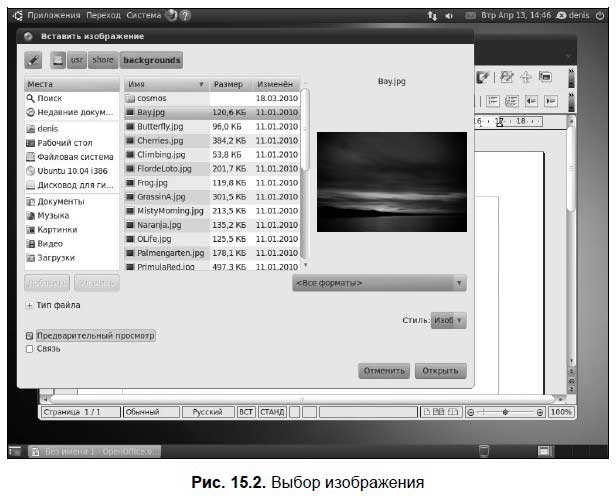The image size is (616, 496).
Task: Select Climbing.jpg in the file list
Action: tap(212, 155)
